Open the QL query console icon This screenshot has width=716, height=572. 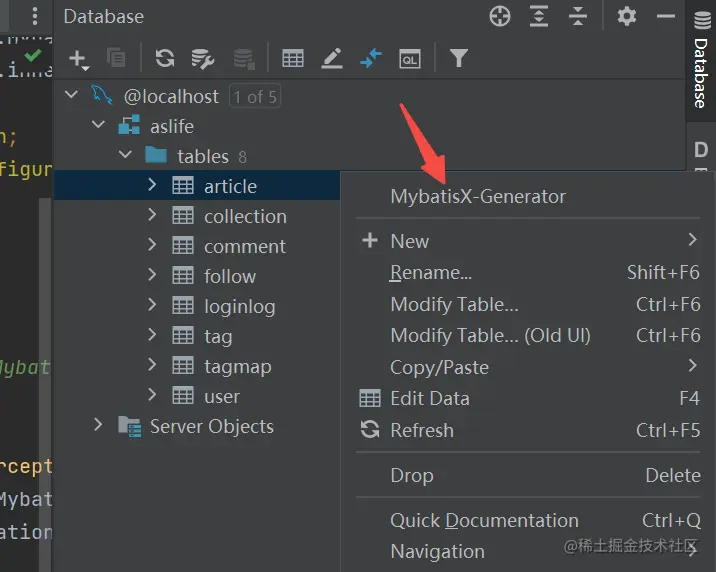point(410,59)
